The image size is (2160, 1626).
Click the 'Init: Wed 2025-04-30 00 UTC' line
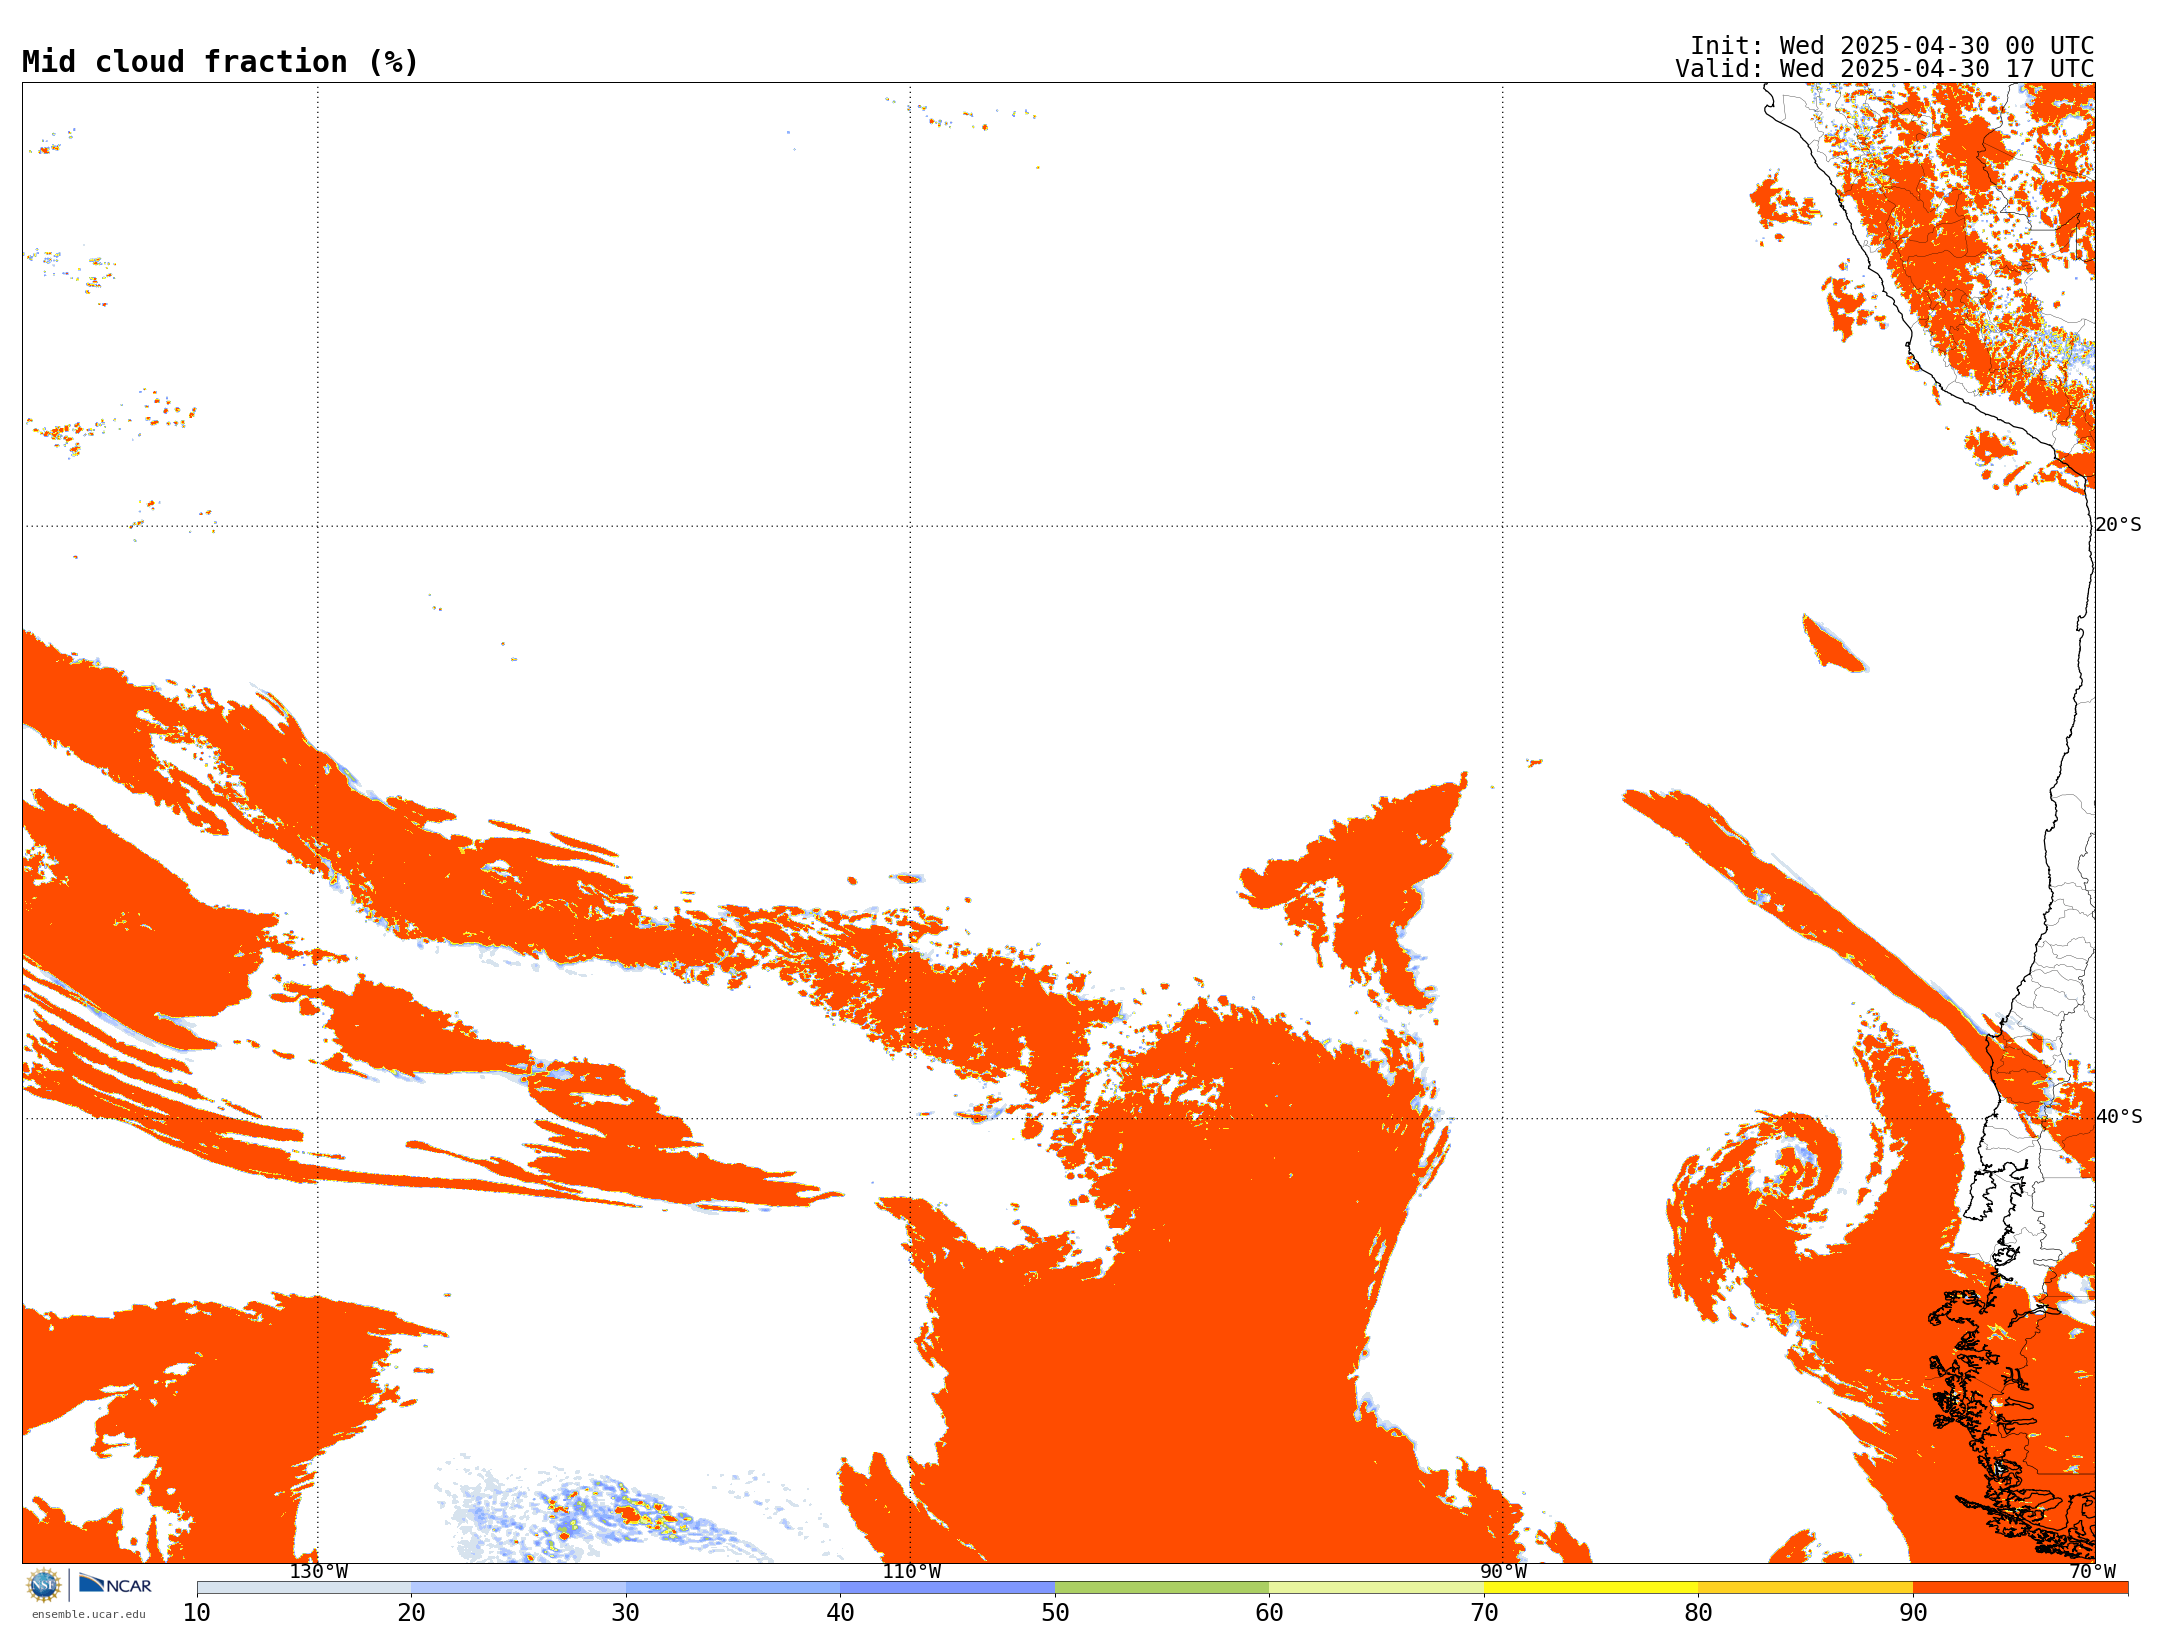point(1892,46)
